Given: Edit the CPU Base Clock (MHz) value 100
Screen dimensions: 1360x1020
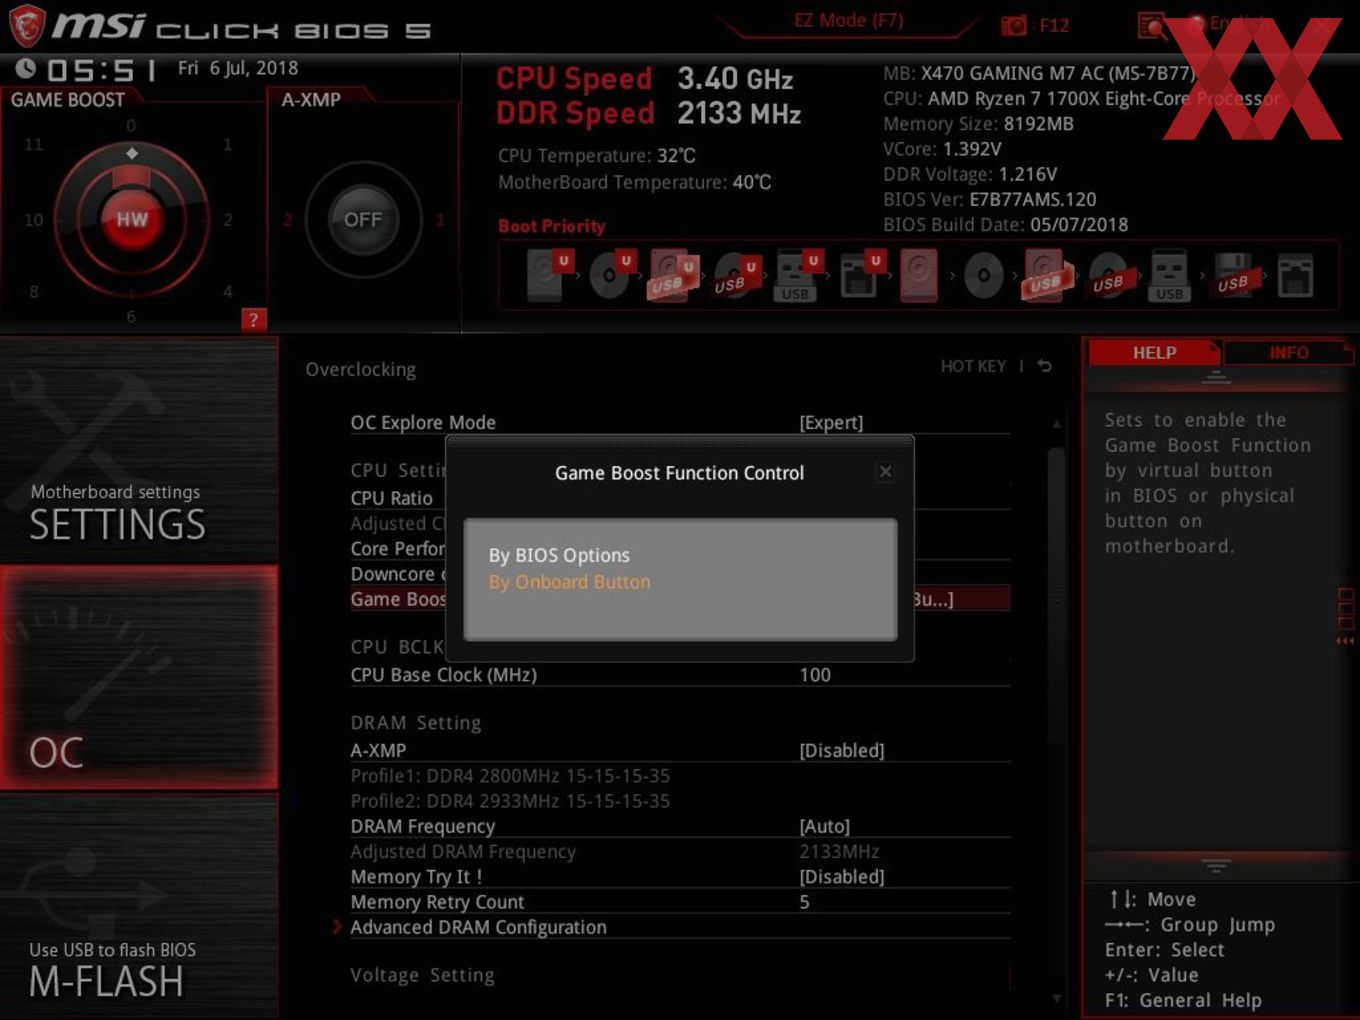Looking at the screenshot, I should click(x=815, y=675).
